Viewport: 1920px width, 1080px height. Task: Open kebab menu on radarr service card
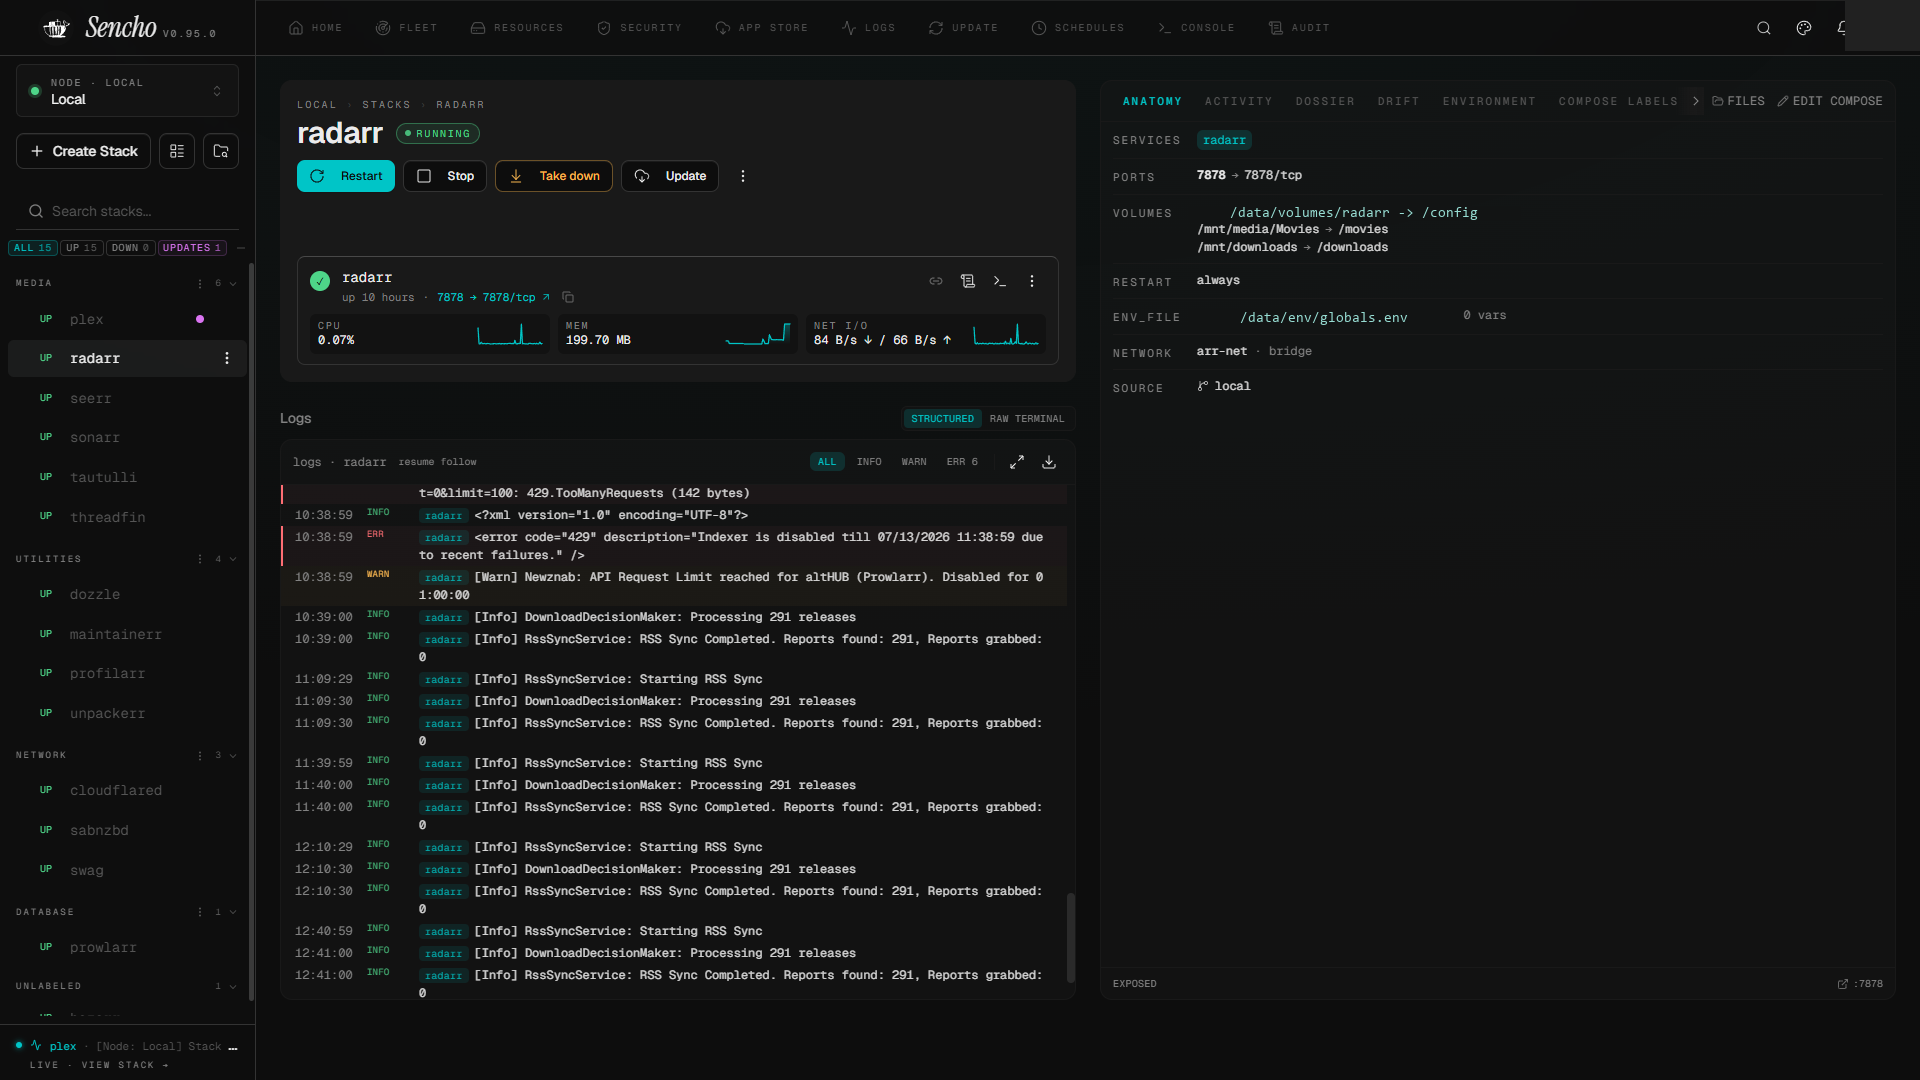coord(1032,281)
